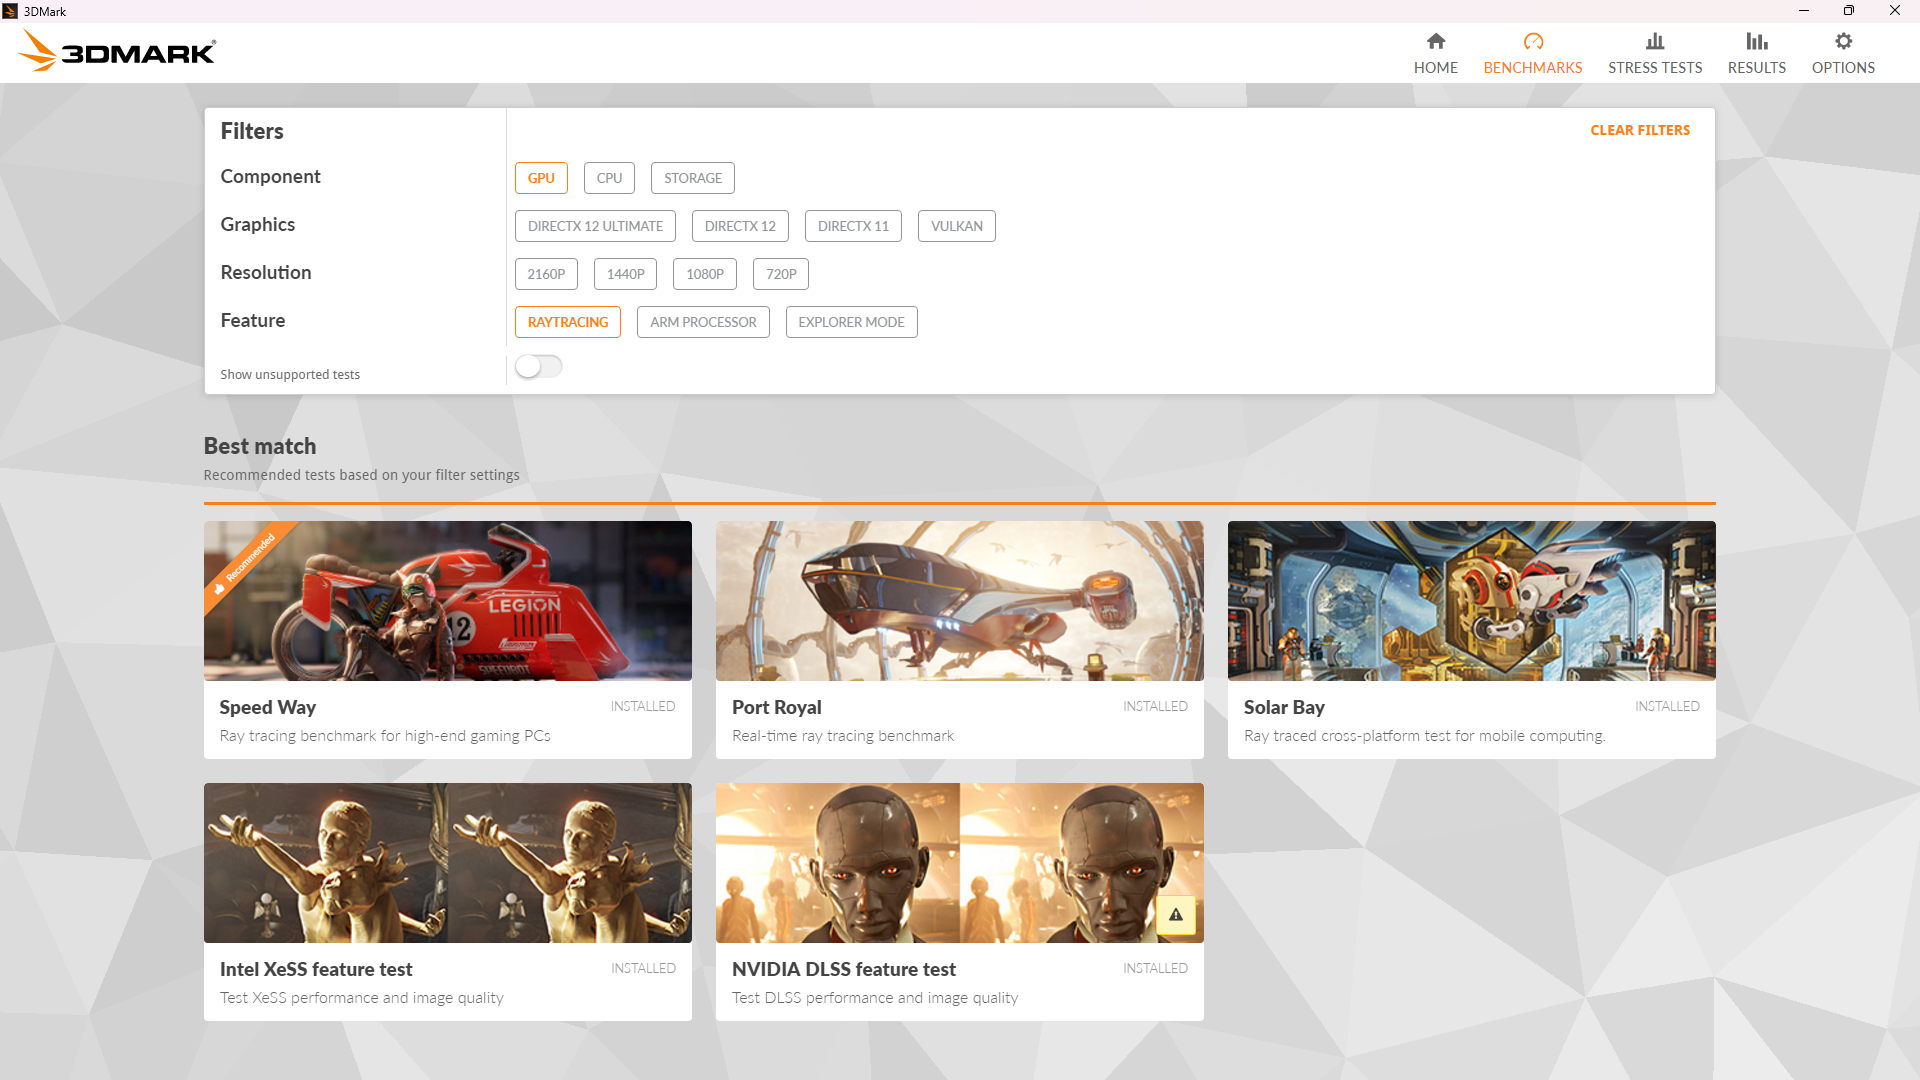The width and height of the screenshot is (1920, 1080).
Task: Click the CLEAR FILTERS link
Action: click(1639, 130)
